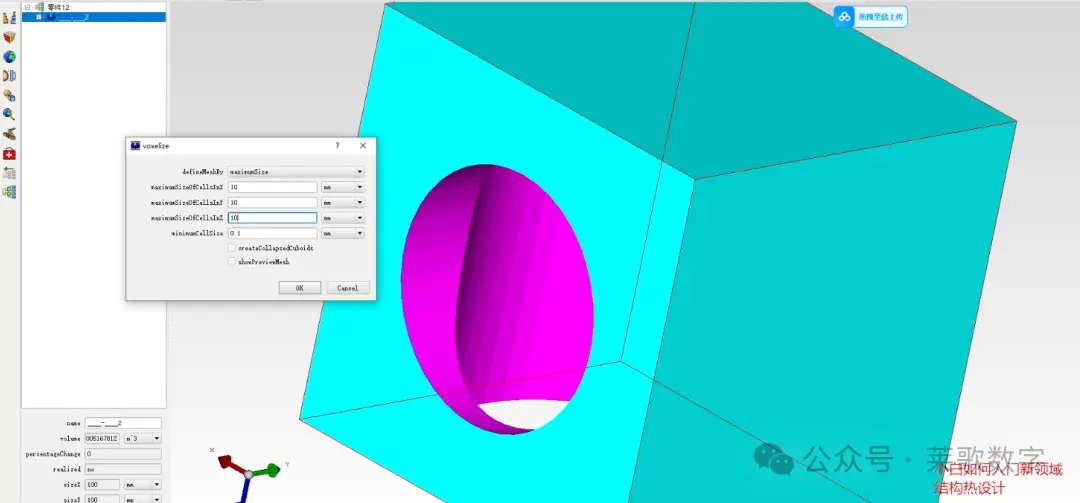Viewport: 1080px width, 503px height.
Task: Click the maximumSizeOfCellsInY input field
Action: [x=273, y=203]
